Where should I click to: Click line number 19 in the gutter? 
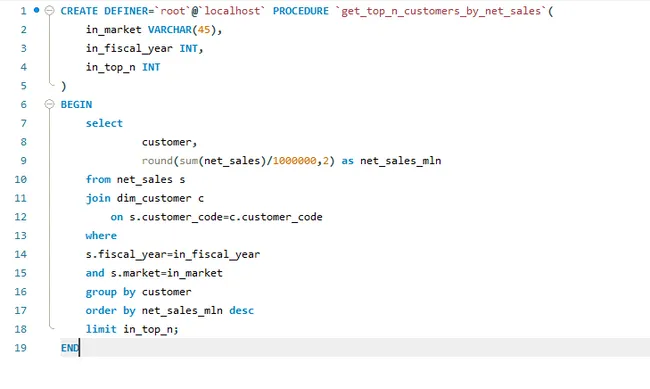click(x=21, y=348)
